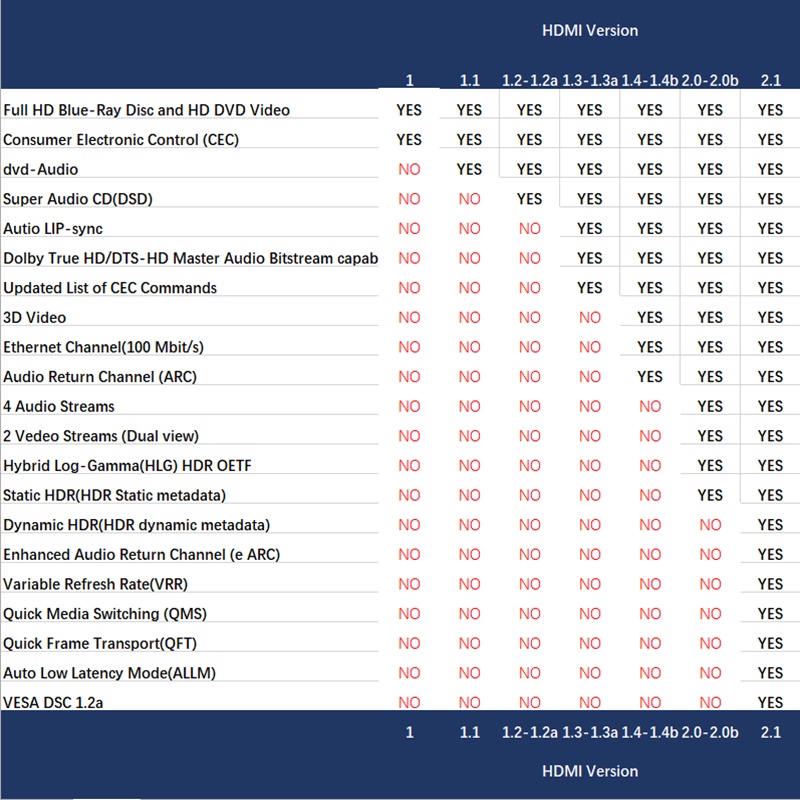Select the 'Quick Media Switching (QMS)' row label
800x800 pixels.
(105, 614)
